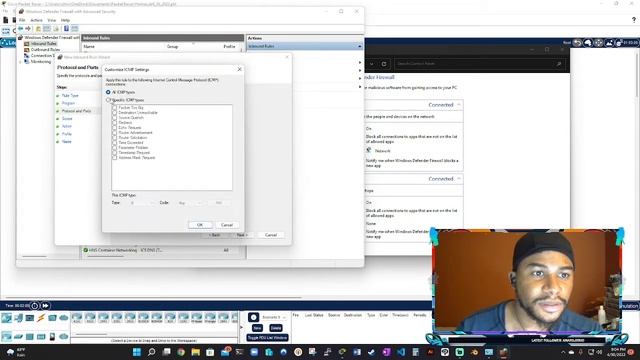Screen dimensions: 640x360
Task: Click the Back arrow in Firewall toolbar
Action: pyautogui.click(x=20, y=29)
